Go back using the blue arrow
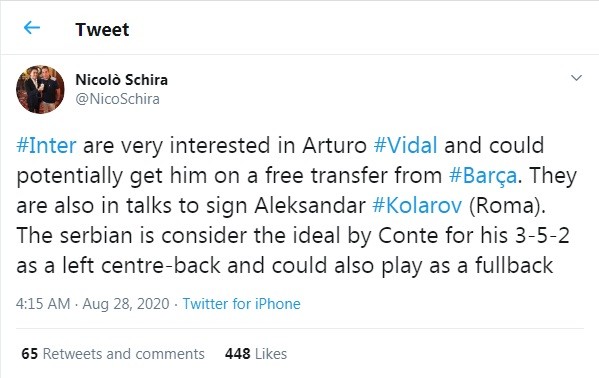This screenshot has height=378, width=599. click(32, 28)
